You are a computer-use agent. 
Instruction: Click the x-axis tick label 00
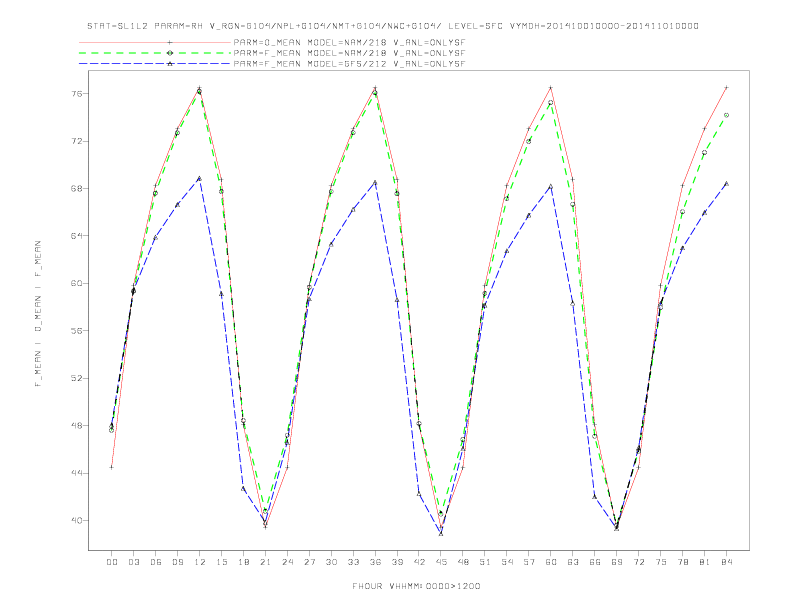click(x=112, y=562)
